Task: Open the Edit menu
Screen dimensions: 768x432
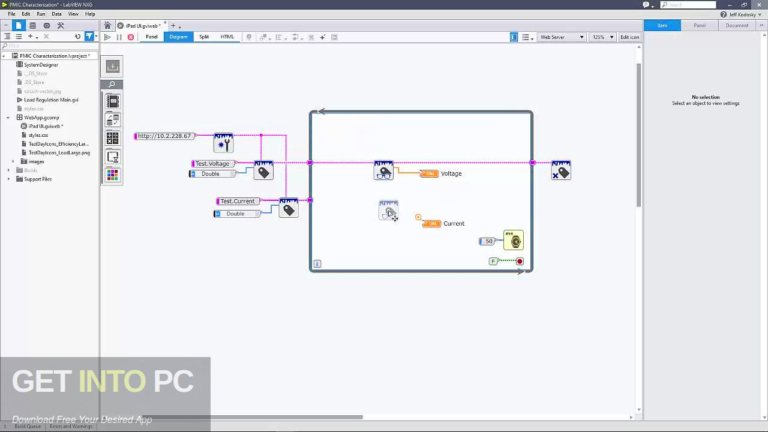Action: (x=26, y=14)
